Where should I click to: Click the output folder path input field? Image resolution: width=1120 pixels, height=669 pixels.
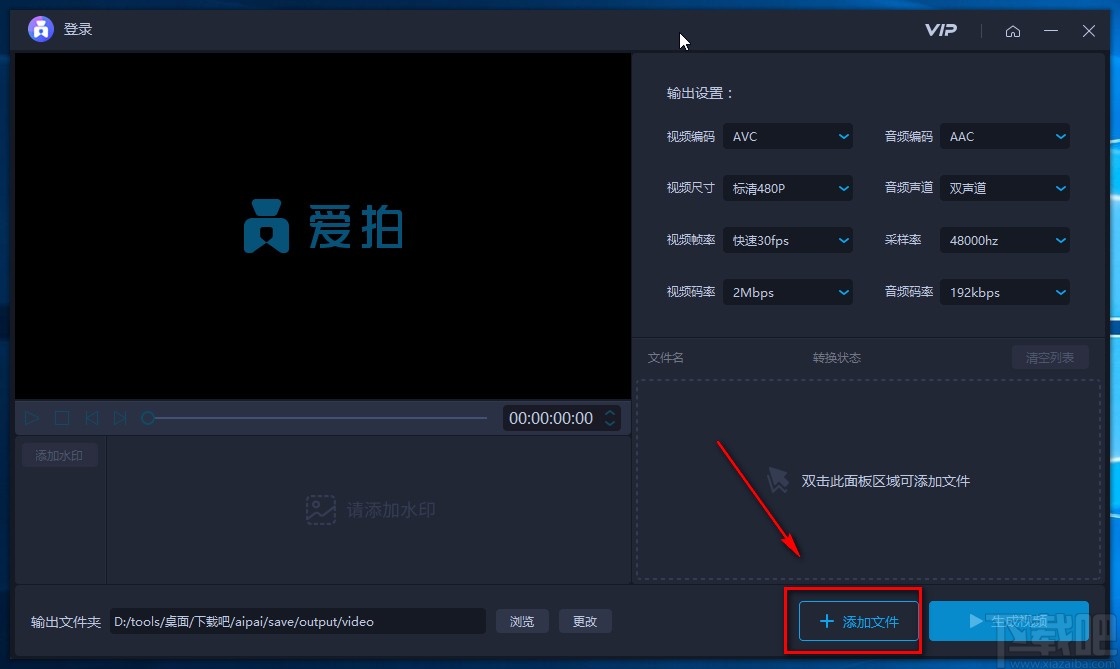[x=297, y=621]
